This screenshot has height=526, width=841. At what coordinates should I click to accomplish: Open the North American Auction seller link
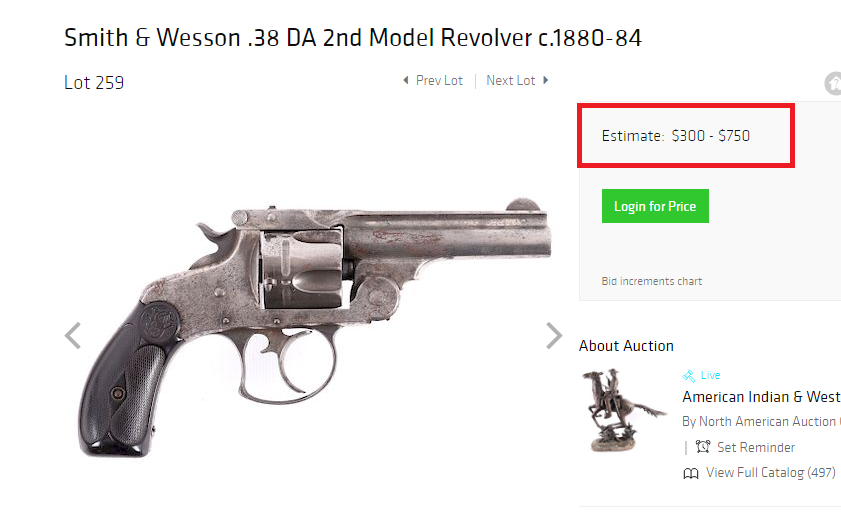[x=761, y=421]
